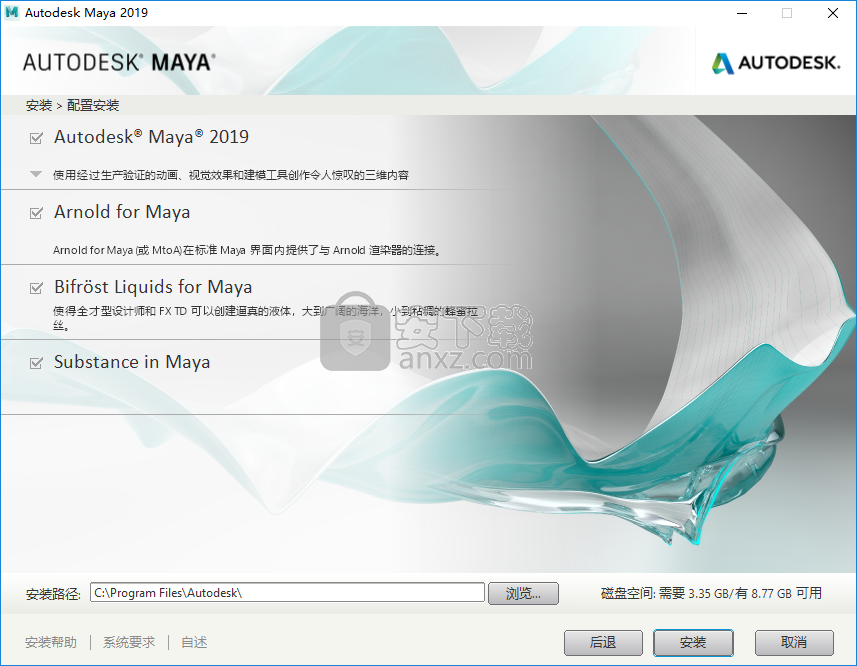Click the 磁盘空间 disk space requirement text
Image resolution: width=857 pixels, height=666 pixels.
click(x=711, y=593)
